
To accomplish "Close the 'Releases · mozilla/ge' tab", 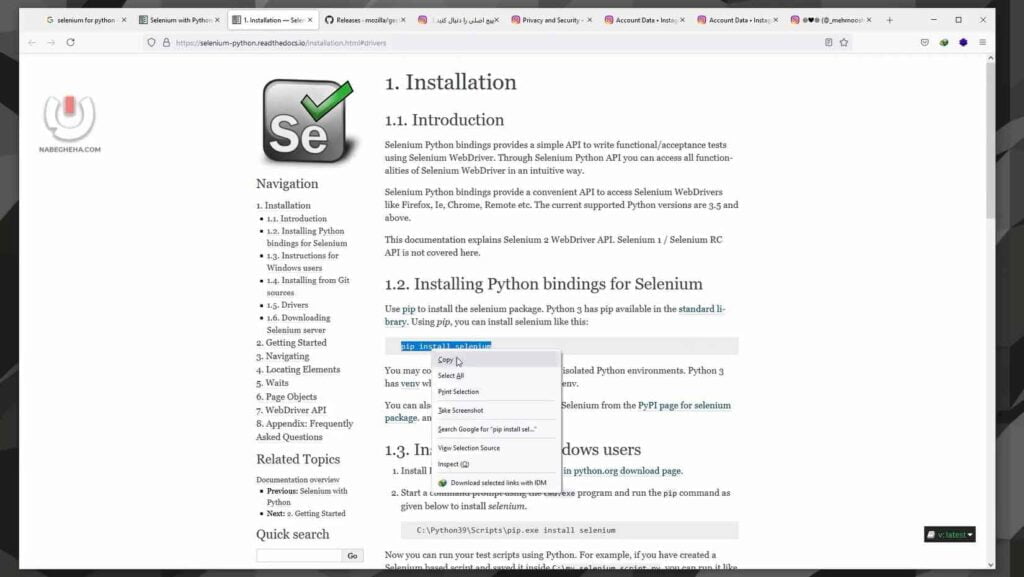I will [x=403, y=20].
